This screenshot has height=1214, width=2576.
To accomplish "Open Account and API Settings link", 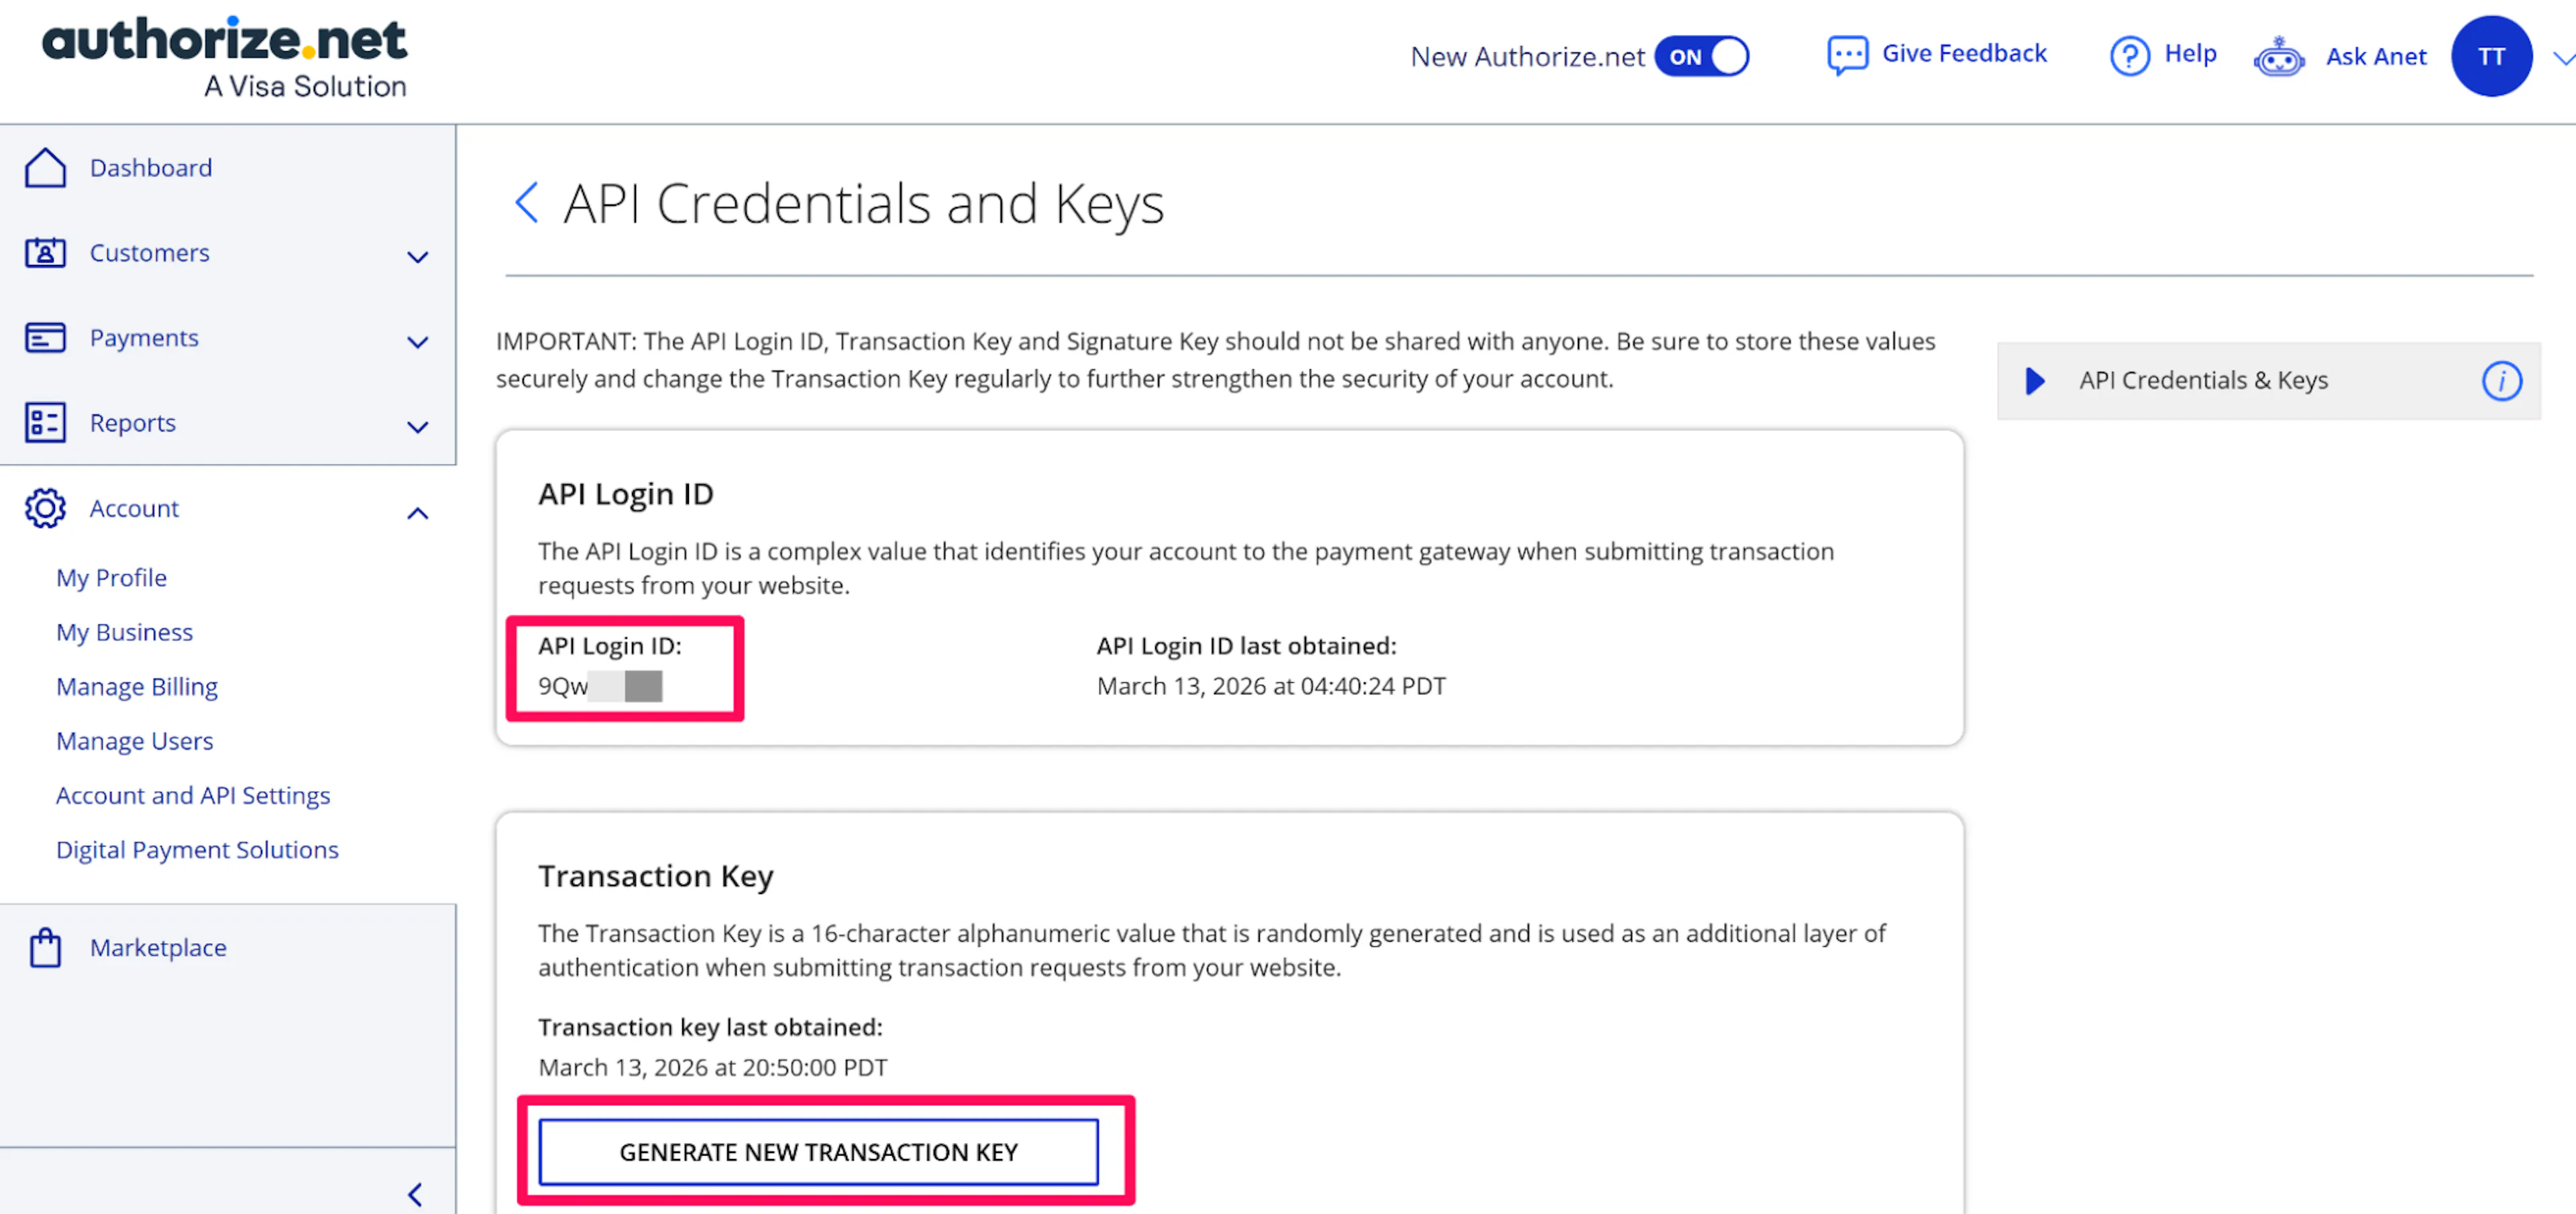I will [x=193, y=795].
